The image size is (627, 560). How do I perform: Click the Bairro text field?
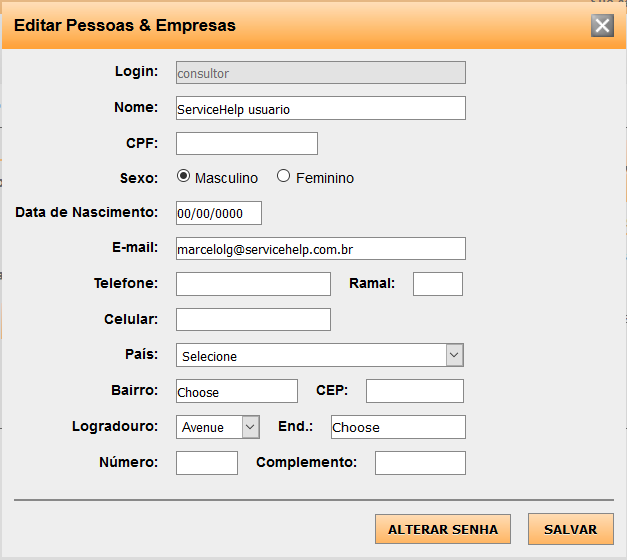[236, 391]
